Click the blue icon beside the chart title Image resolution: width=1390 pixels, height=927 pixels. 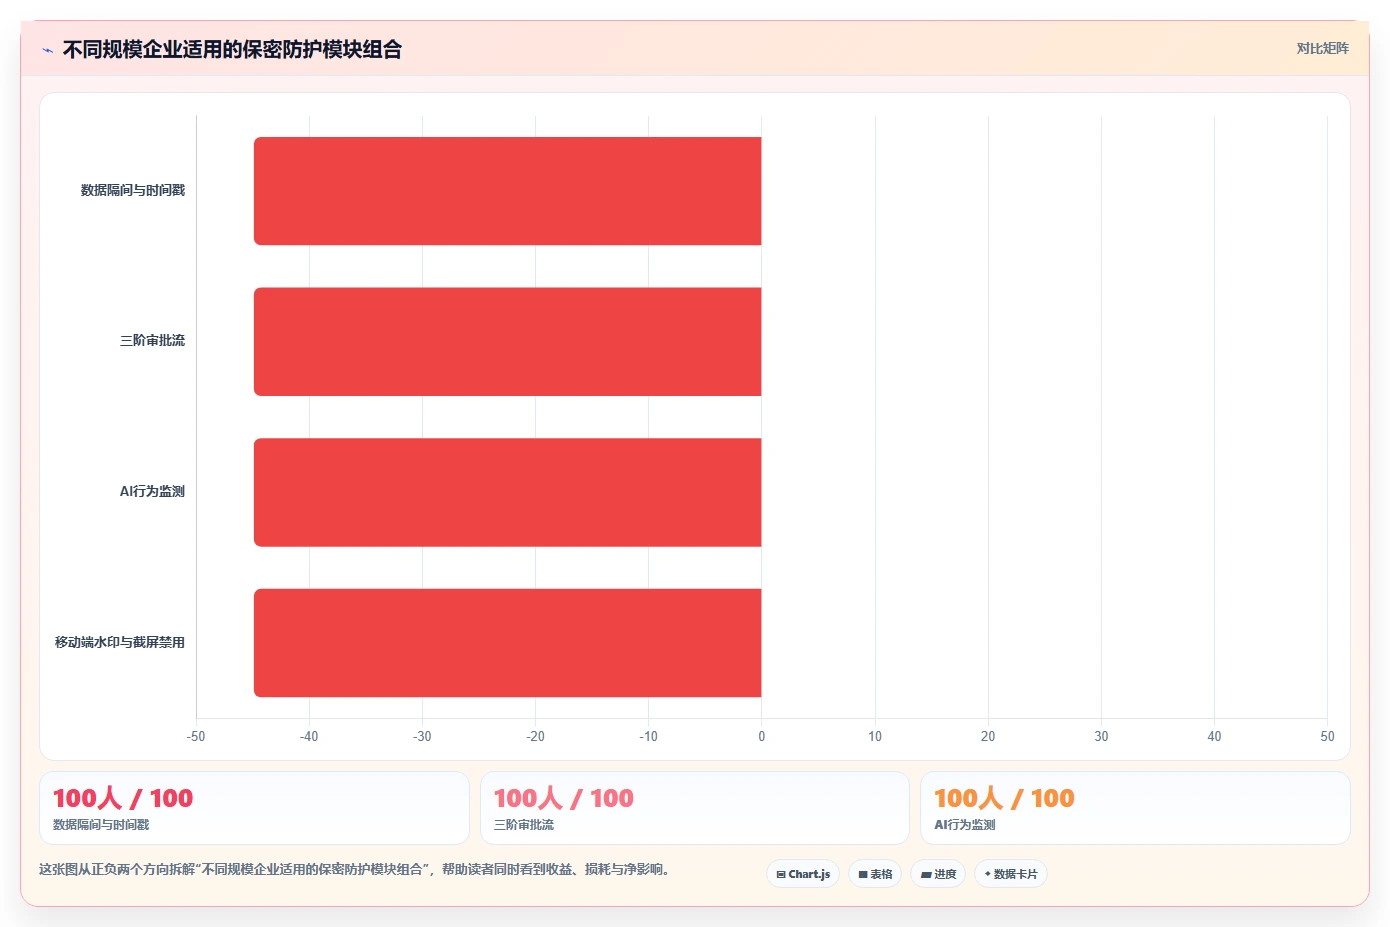[47, 50]
